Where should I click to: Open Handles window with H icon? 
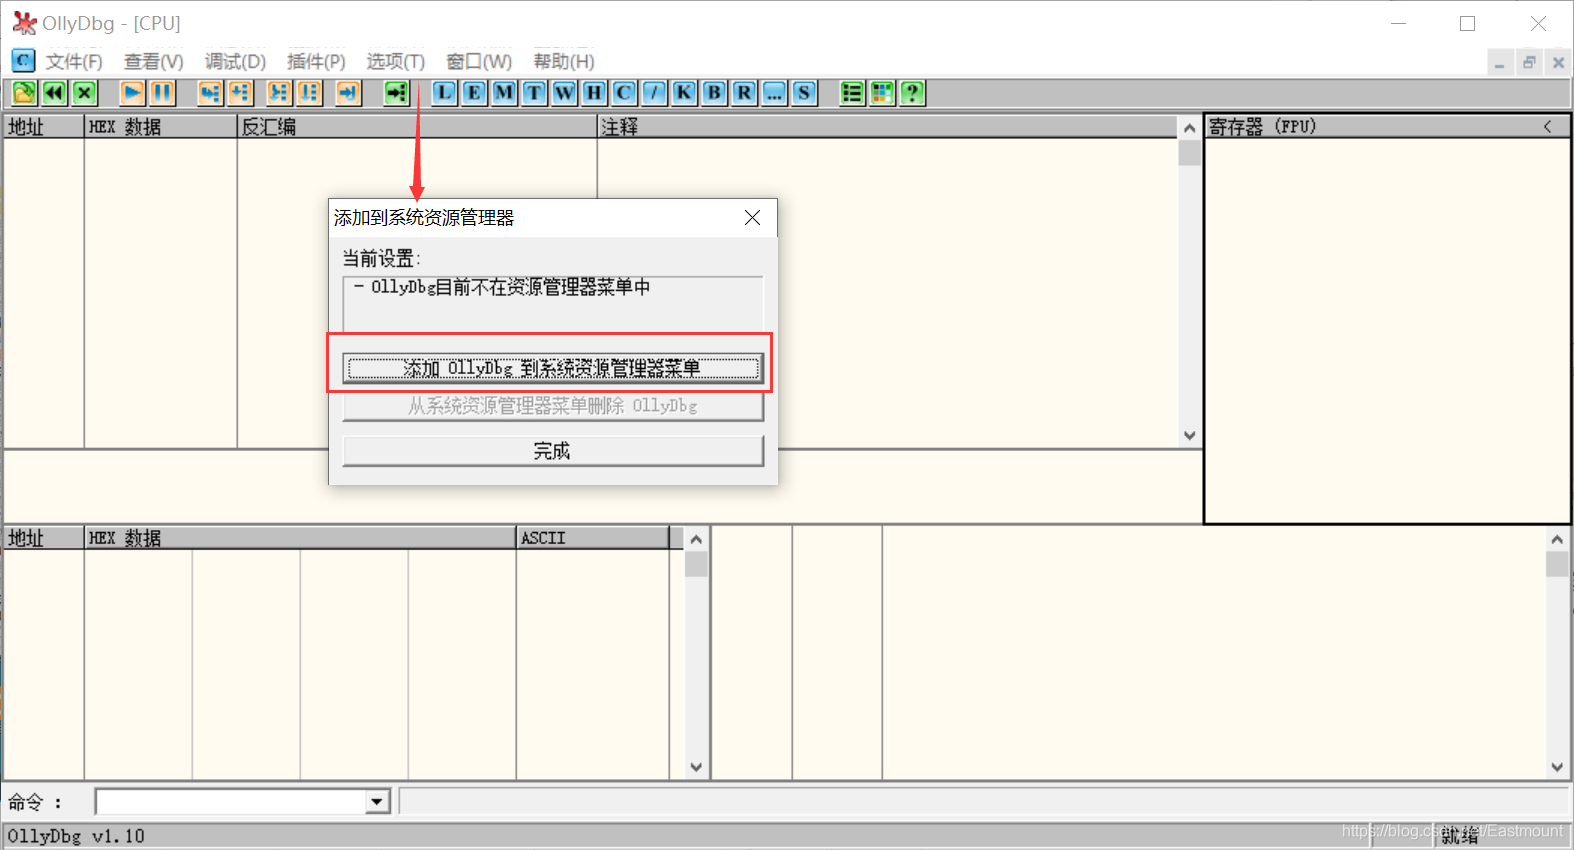click(594, 93)
